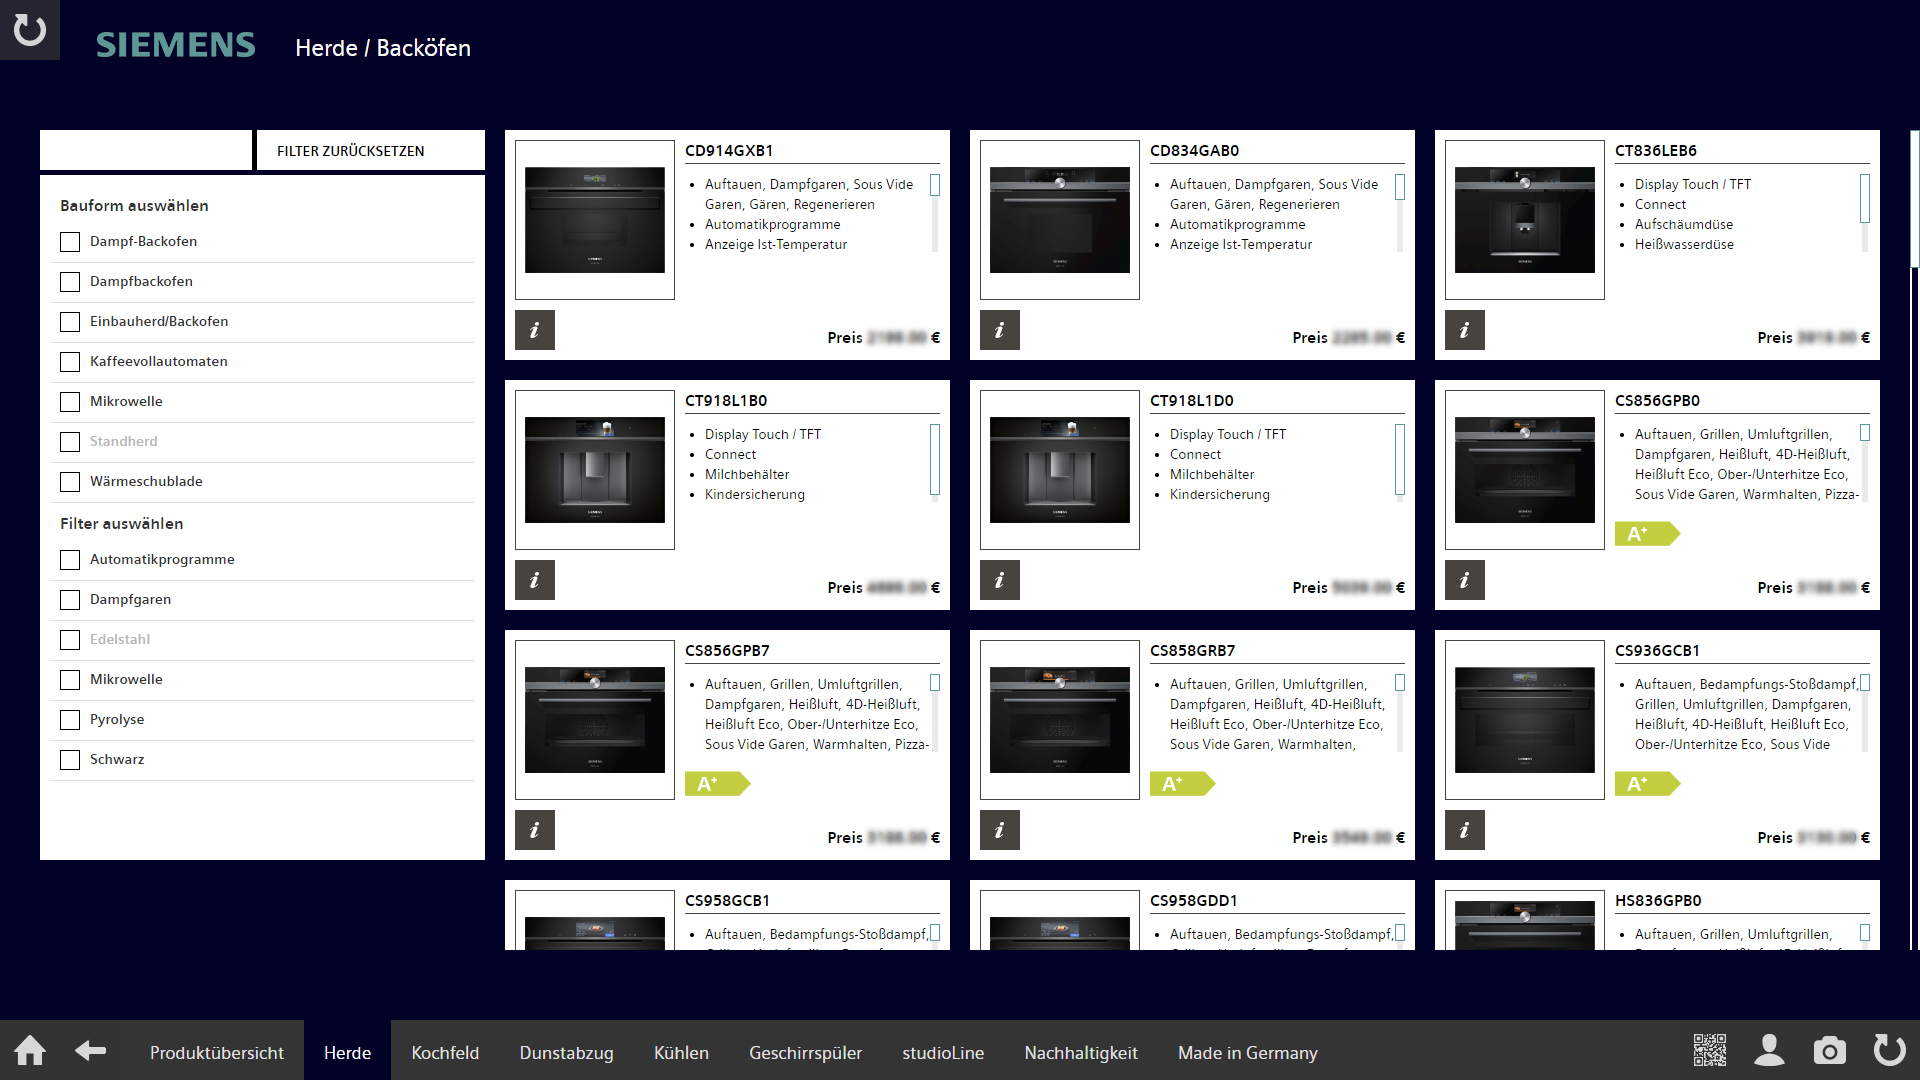The width and height of the screenshot is (1920, 1080).
Task: Click the empty search field above filters
Action: pyautogui.click(x=146, y=150)
